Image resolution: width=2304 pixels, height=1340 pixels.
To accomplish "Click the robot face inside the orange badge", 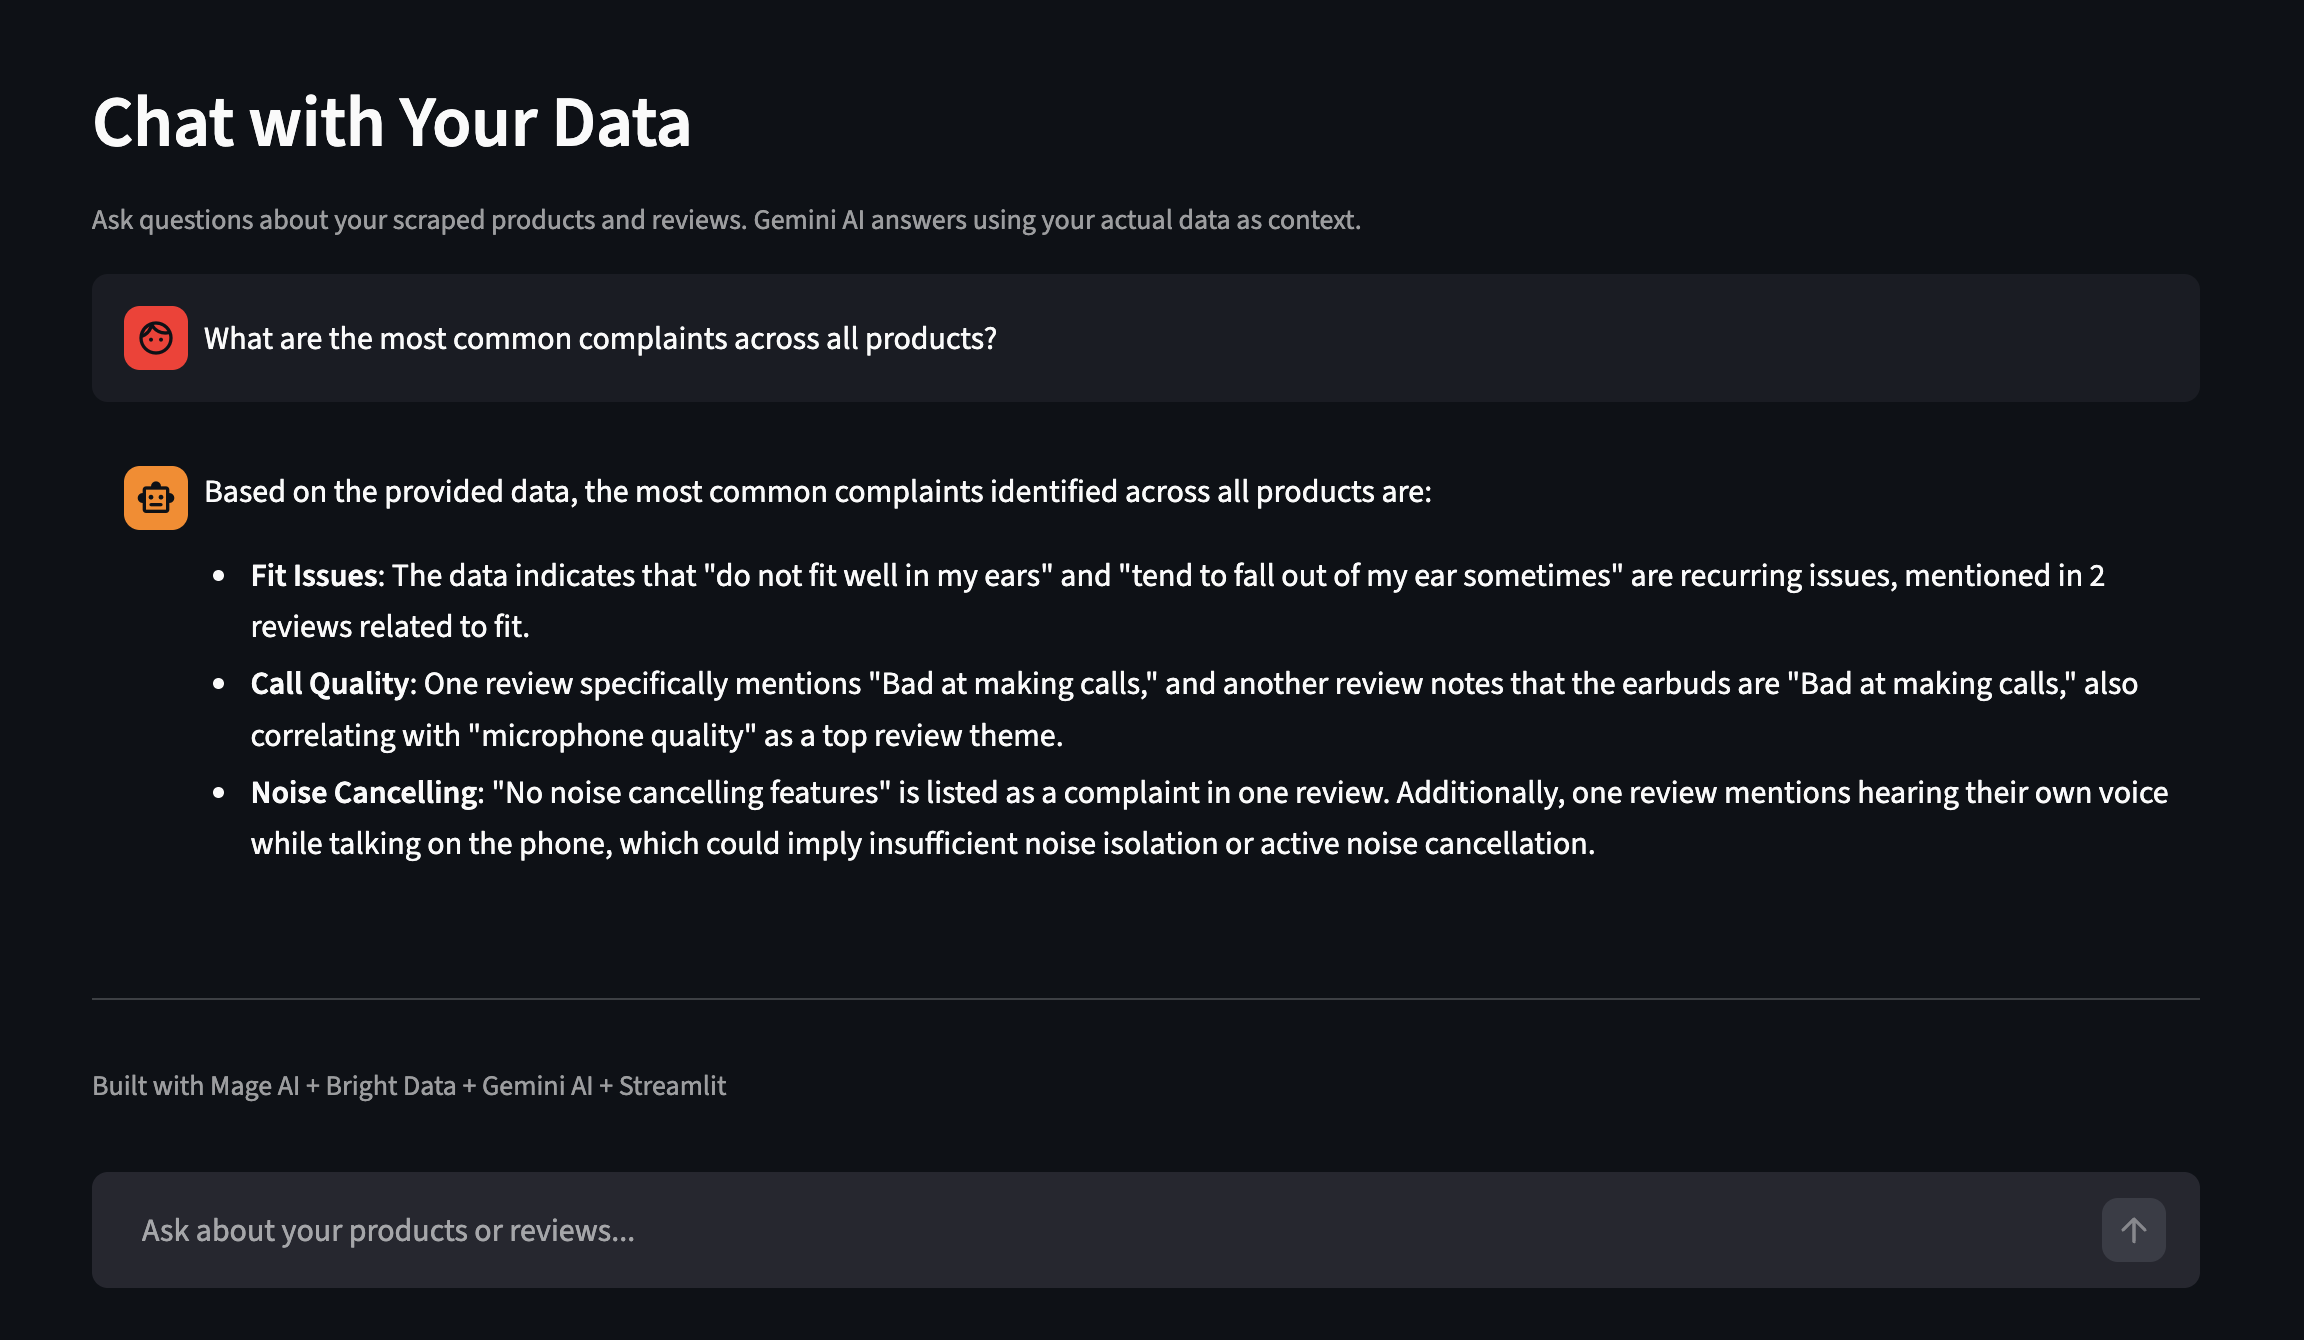I will [x=155, y=497].
